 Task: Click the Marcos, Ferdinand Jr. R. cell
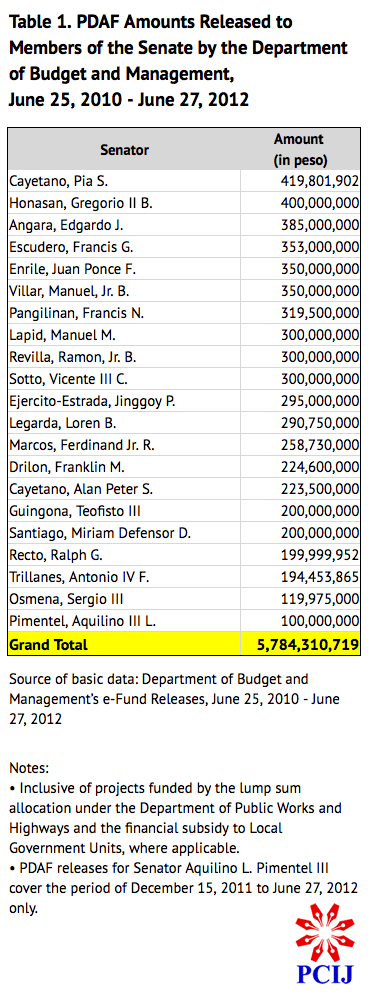pos(124,445)
